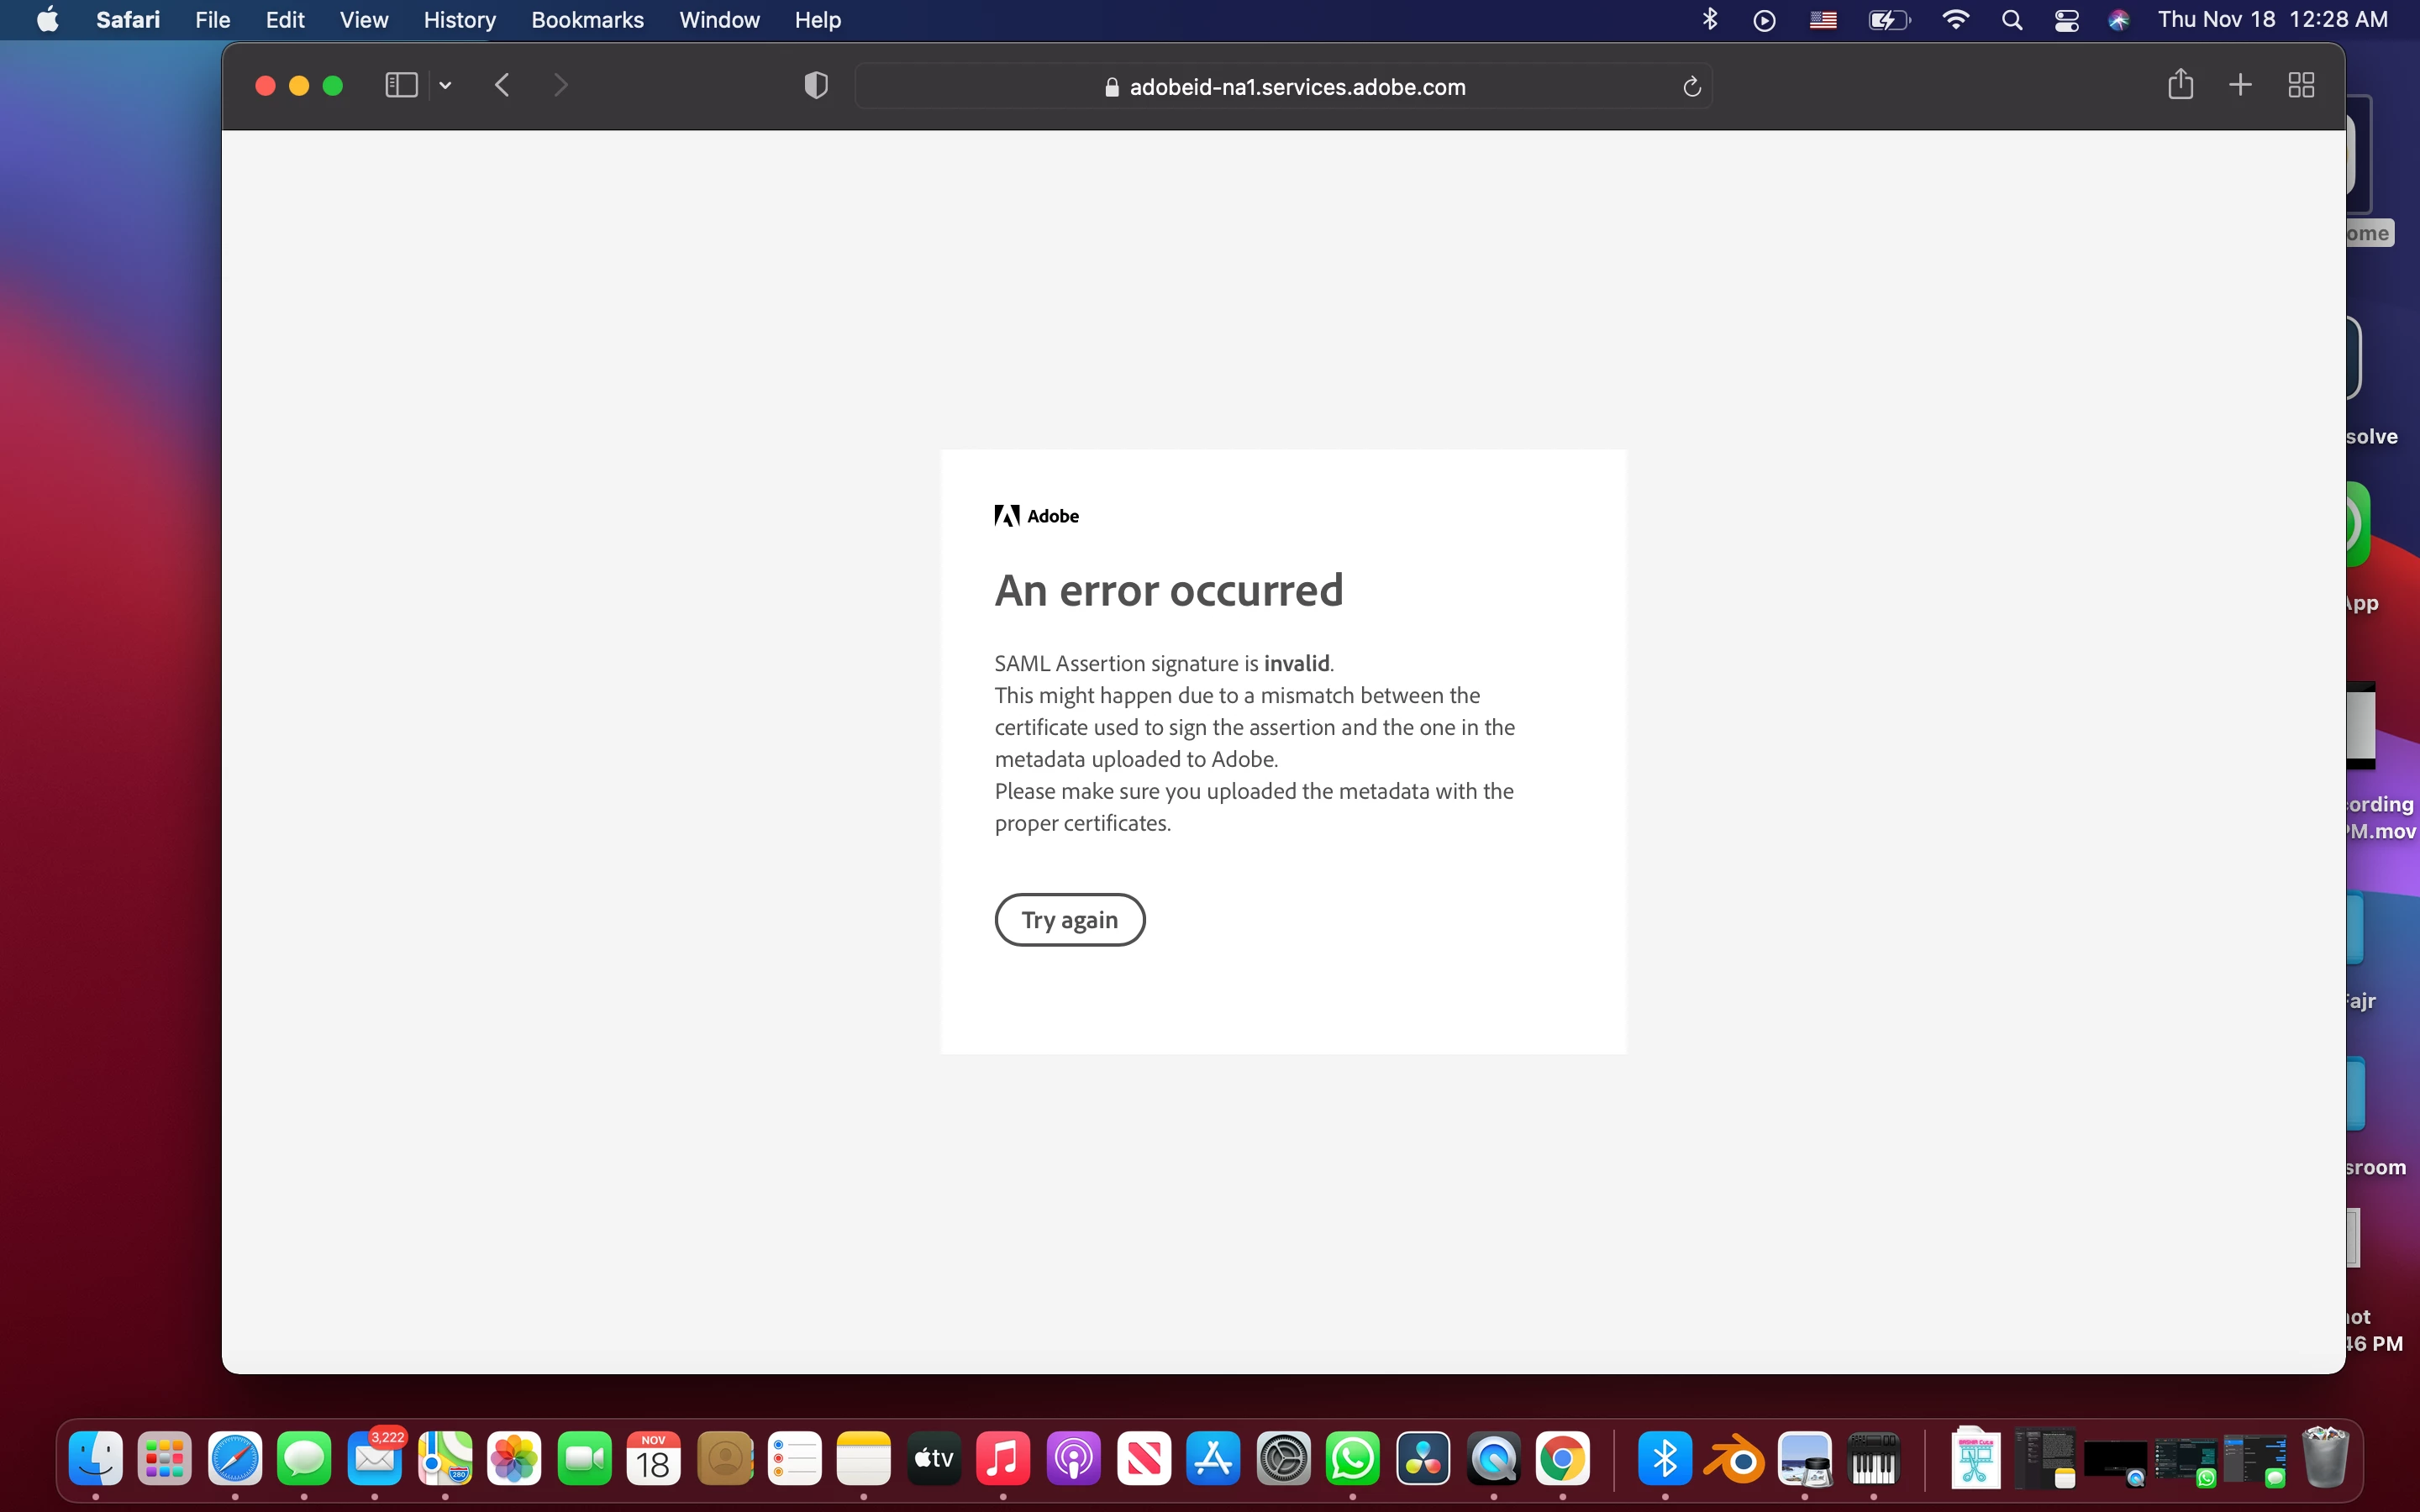Open News from the Dock
2420x1512 pixels.
click(1144, 1459)
